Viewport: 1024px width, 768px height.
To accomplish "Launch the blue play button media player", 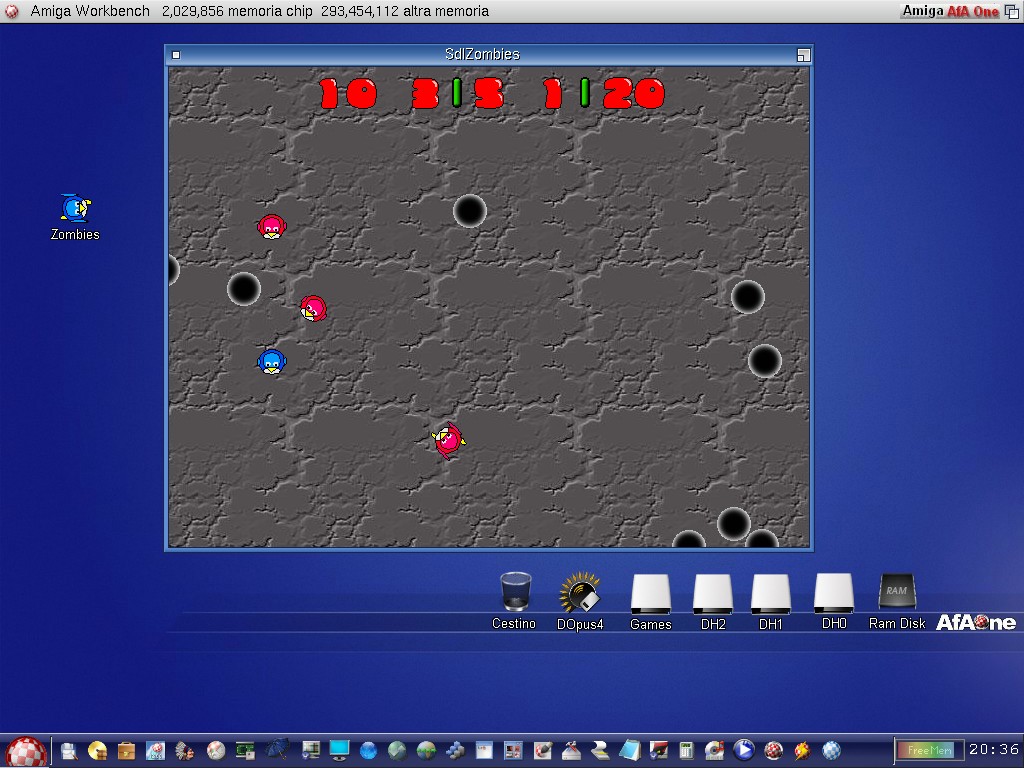I will (743, 750).
